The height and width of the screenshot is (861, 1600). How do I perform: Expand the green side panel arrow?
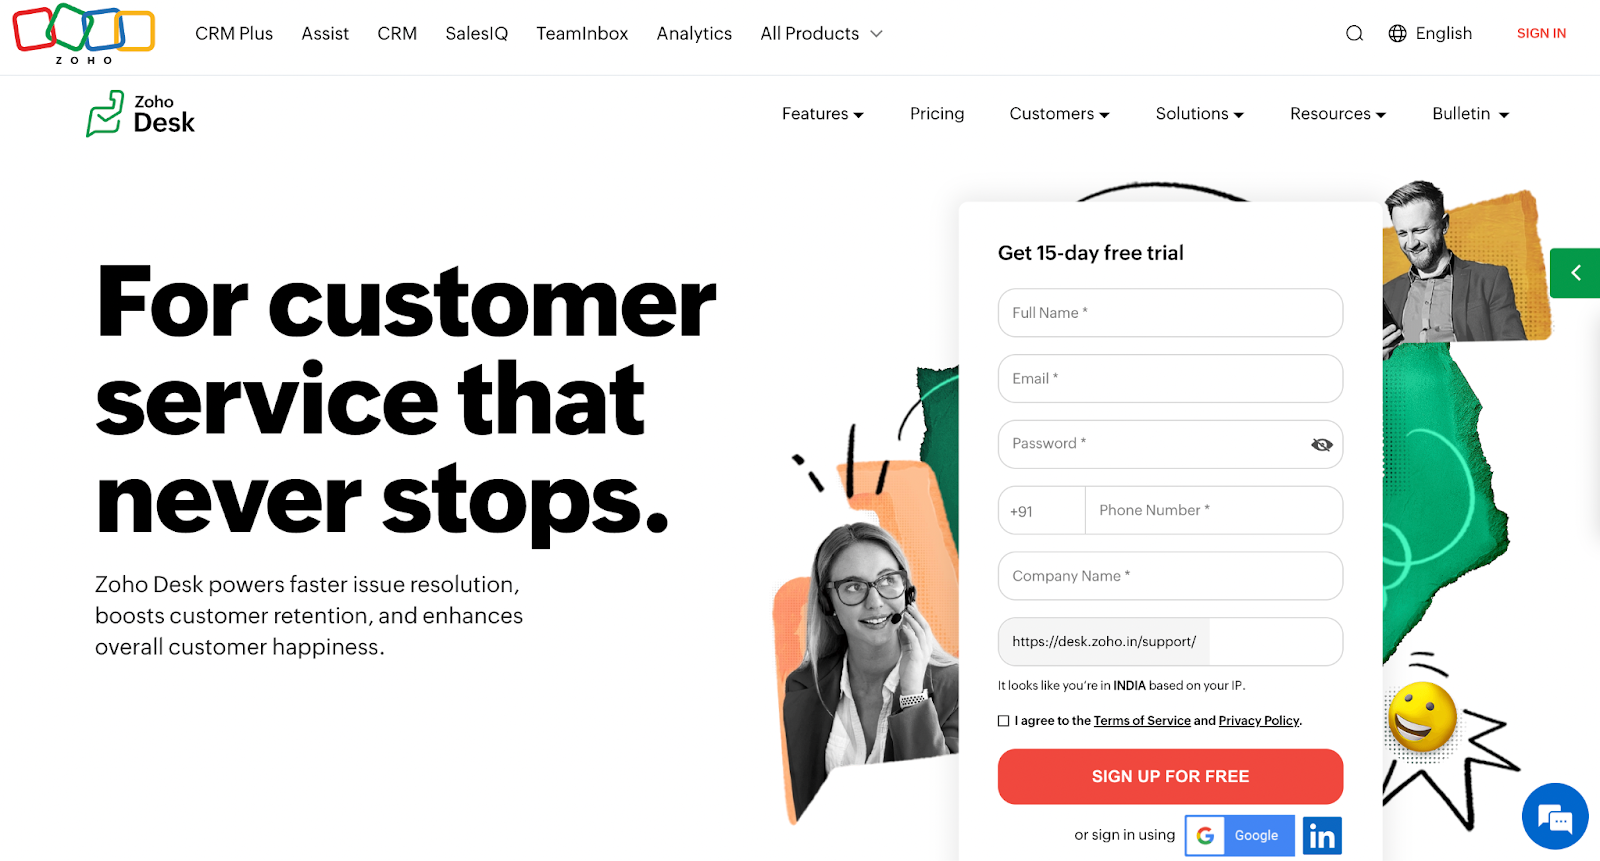click(x=1575, y=273)
